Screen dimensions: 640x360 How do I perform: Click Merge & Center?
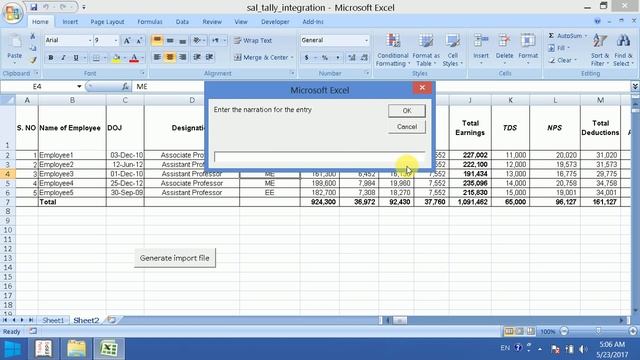(x=261, y=58)
